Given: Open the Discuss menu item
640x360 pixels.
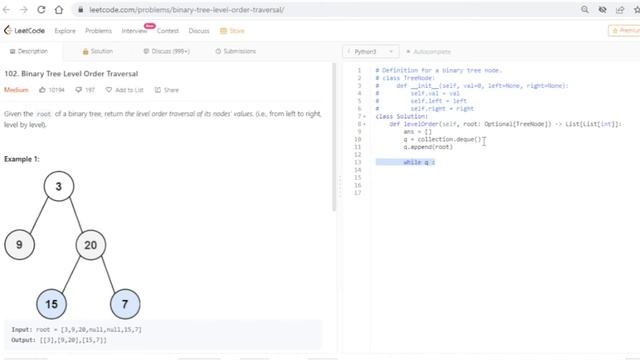Looking at the screenshot, I should coord(199,31).
